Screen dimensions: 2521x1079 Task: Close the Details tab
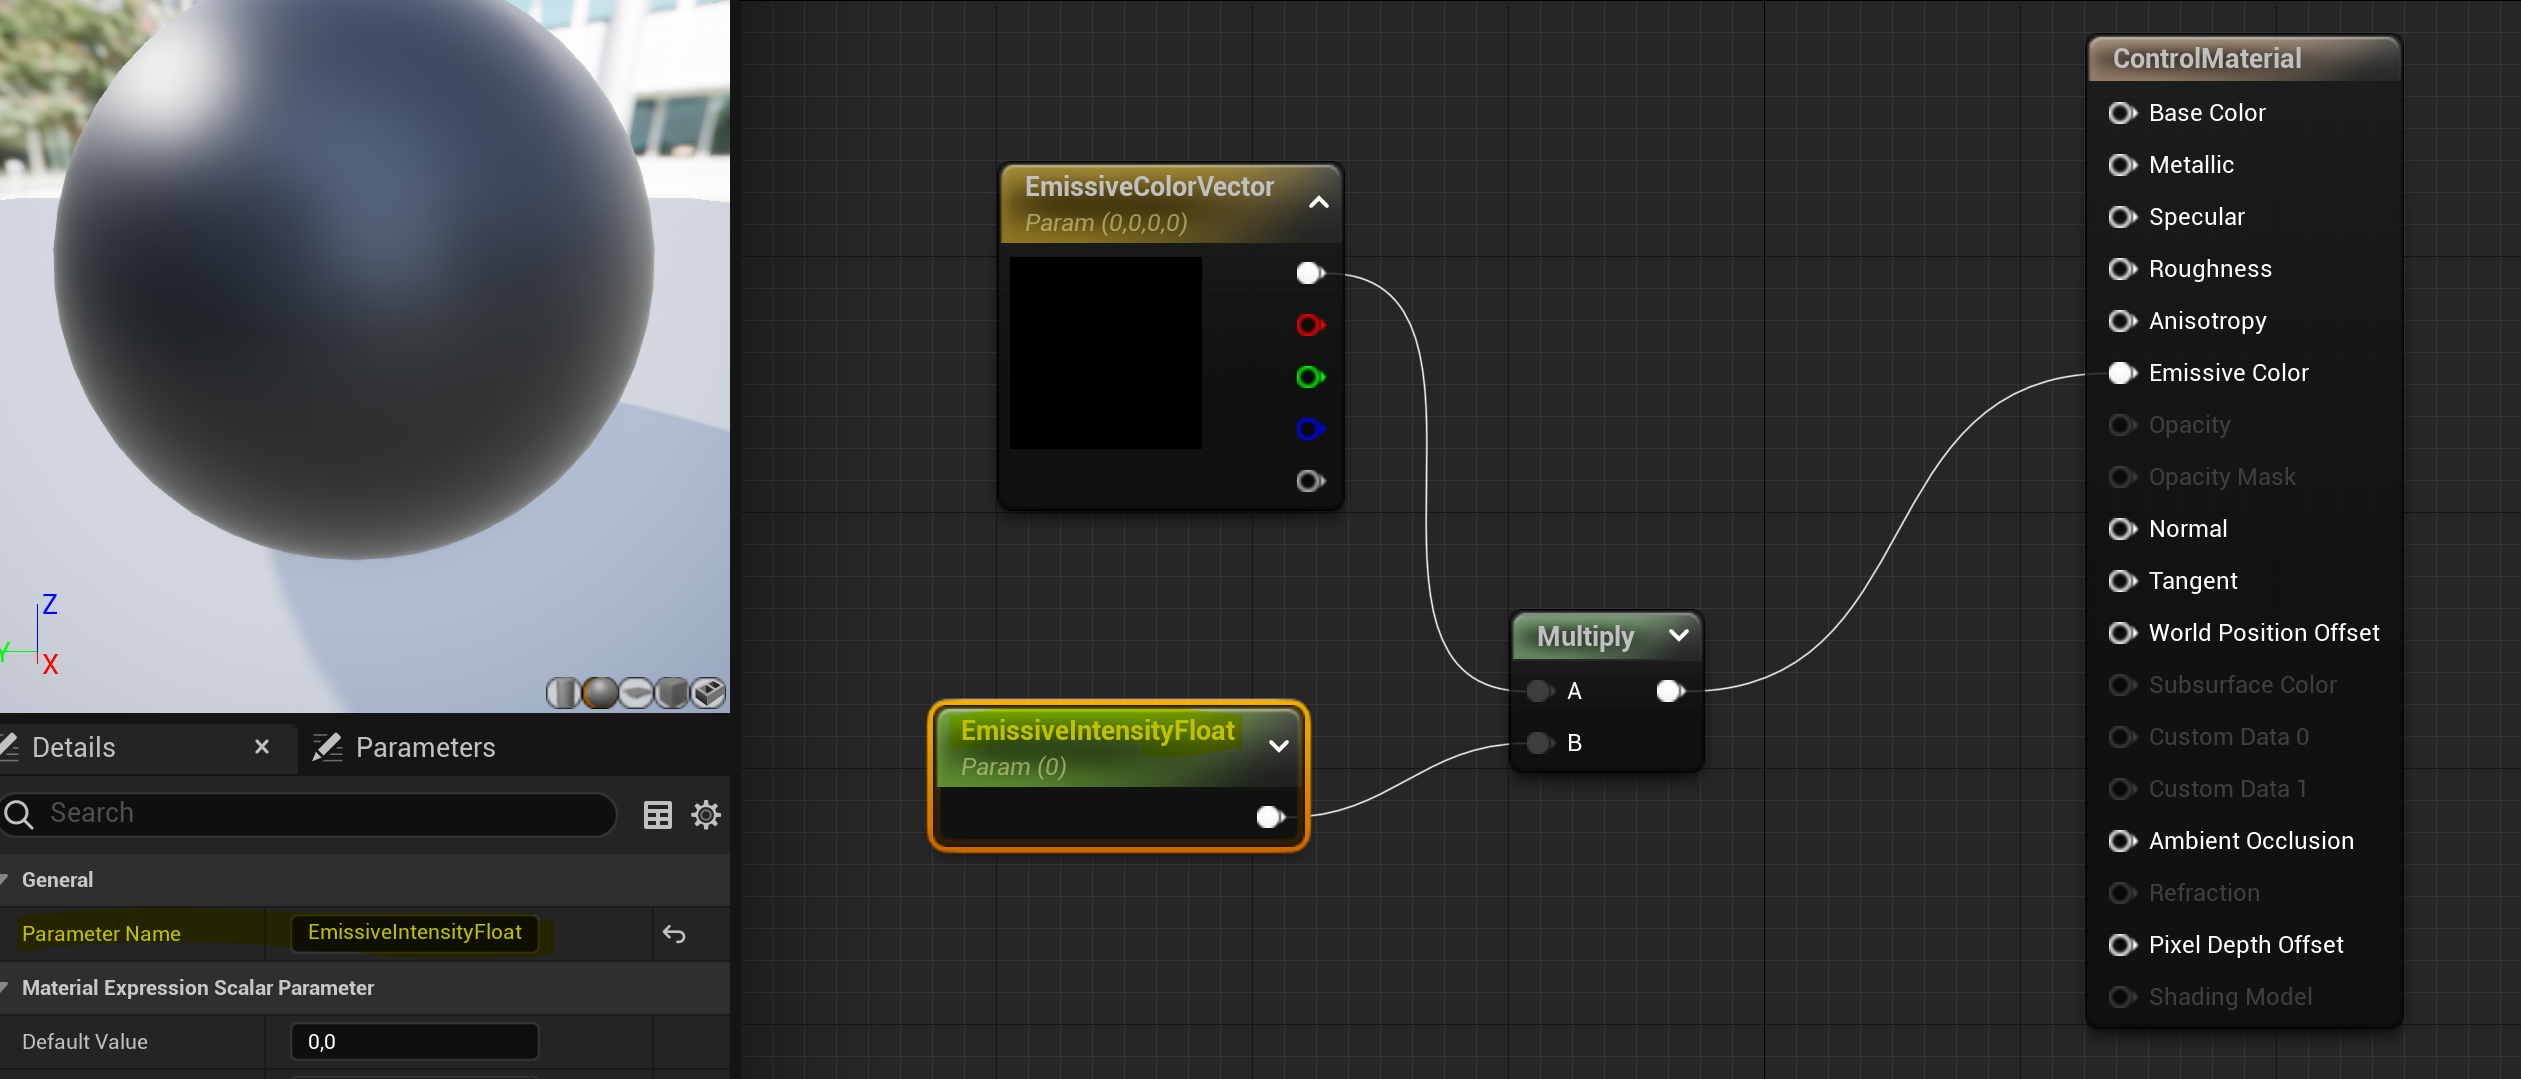pos(262,747)
